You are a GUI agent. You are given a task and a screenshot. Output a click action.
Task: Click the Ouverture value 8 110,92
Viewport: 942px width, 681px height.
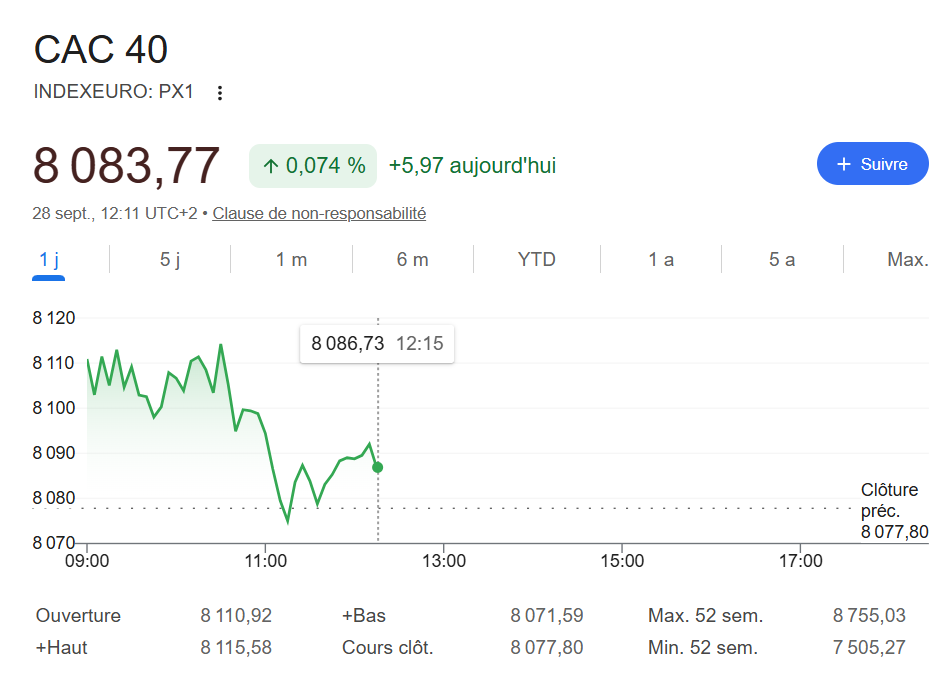236,616
